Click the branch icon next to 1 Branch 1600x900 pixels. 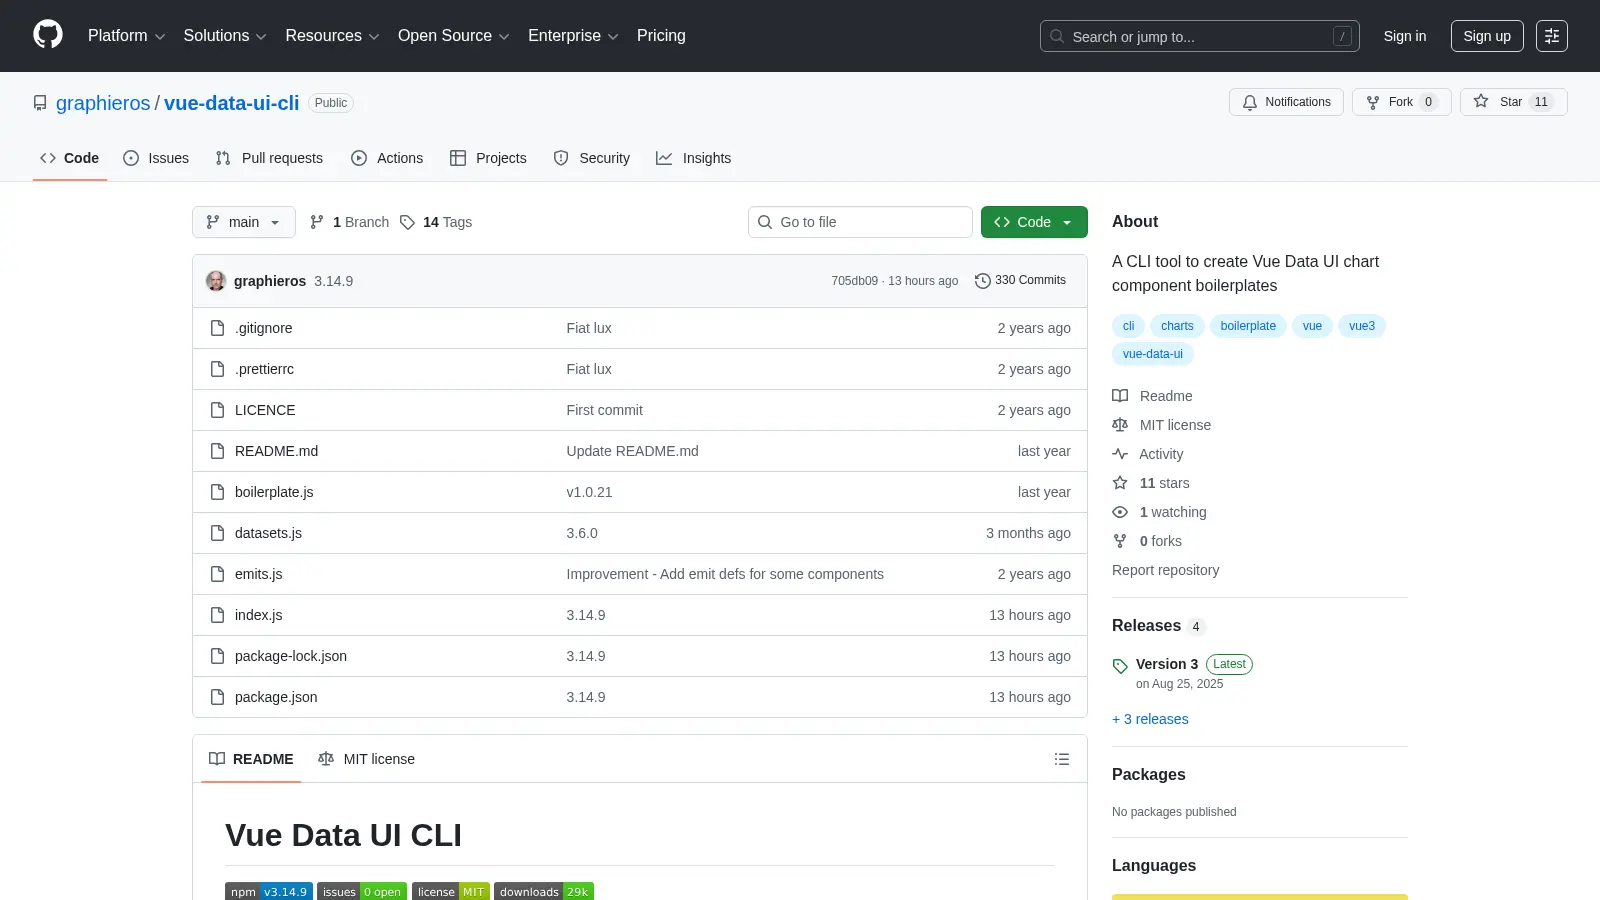(x=317, y=222)
